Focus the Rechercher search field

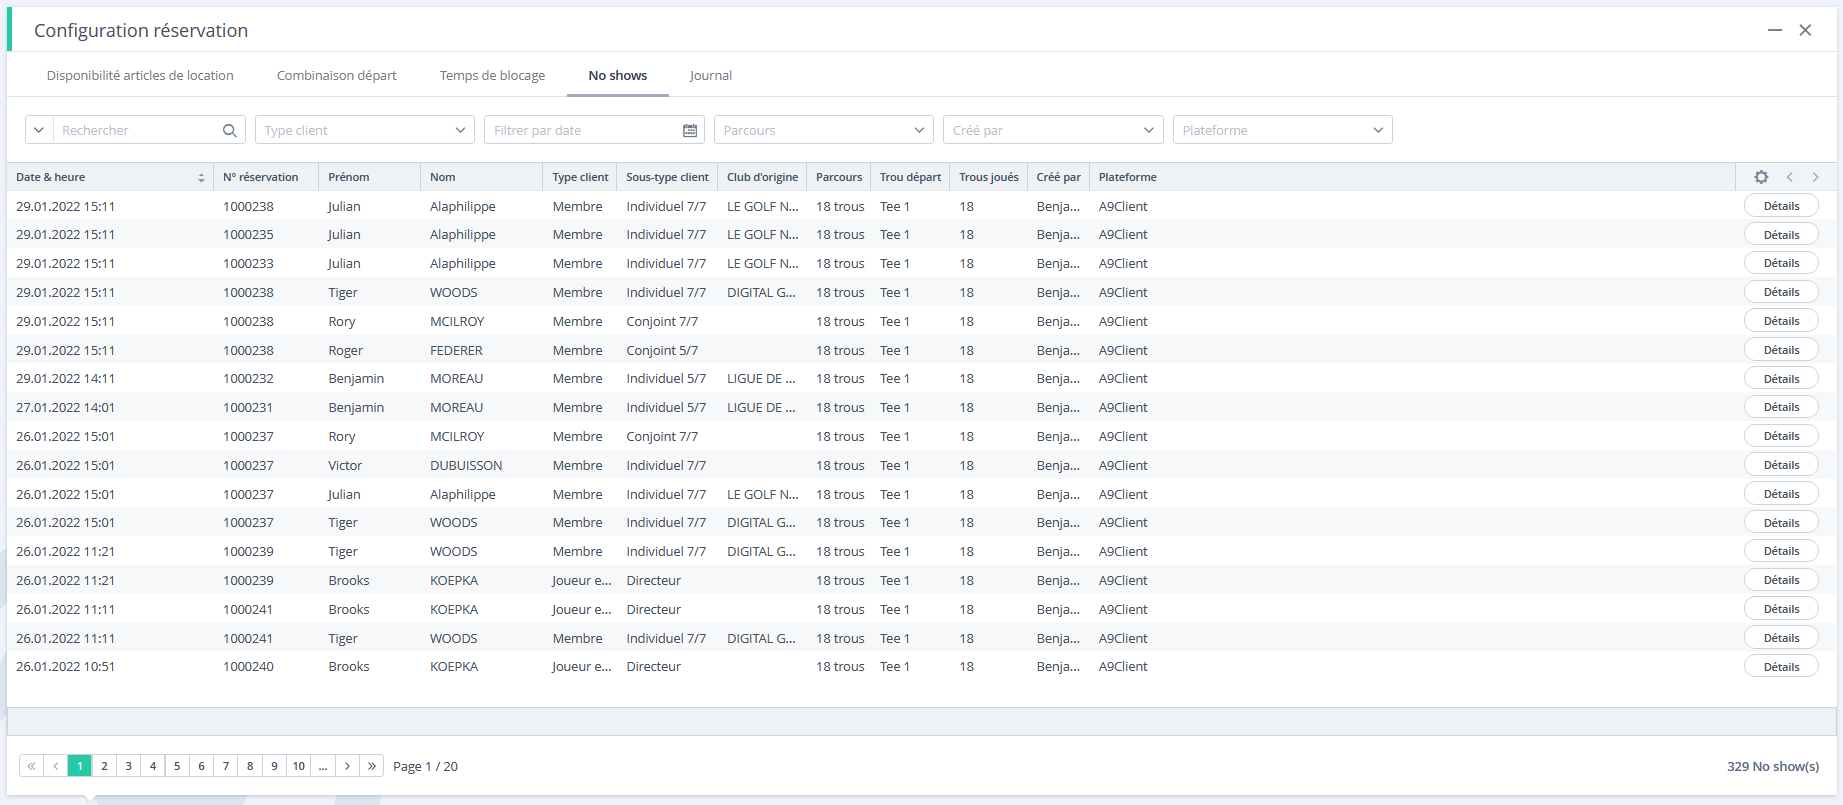[x=137, y=130]
